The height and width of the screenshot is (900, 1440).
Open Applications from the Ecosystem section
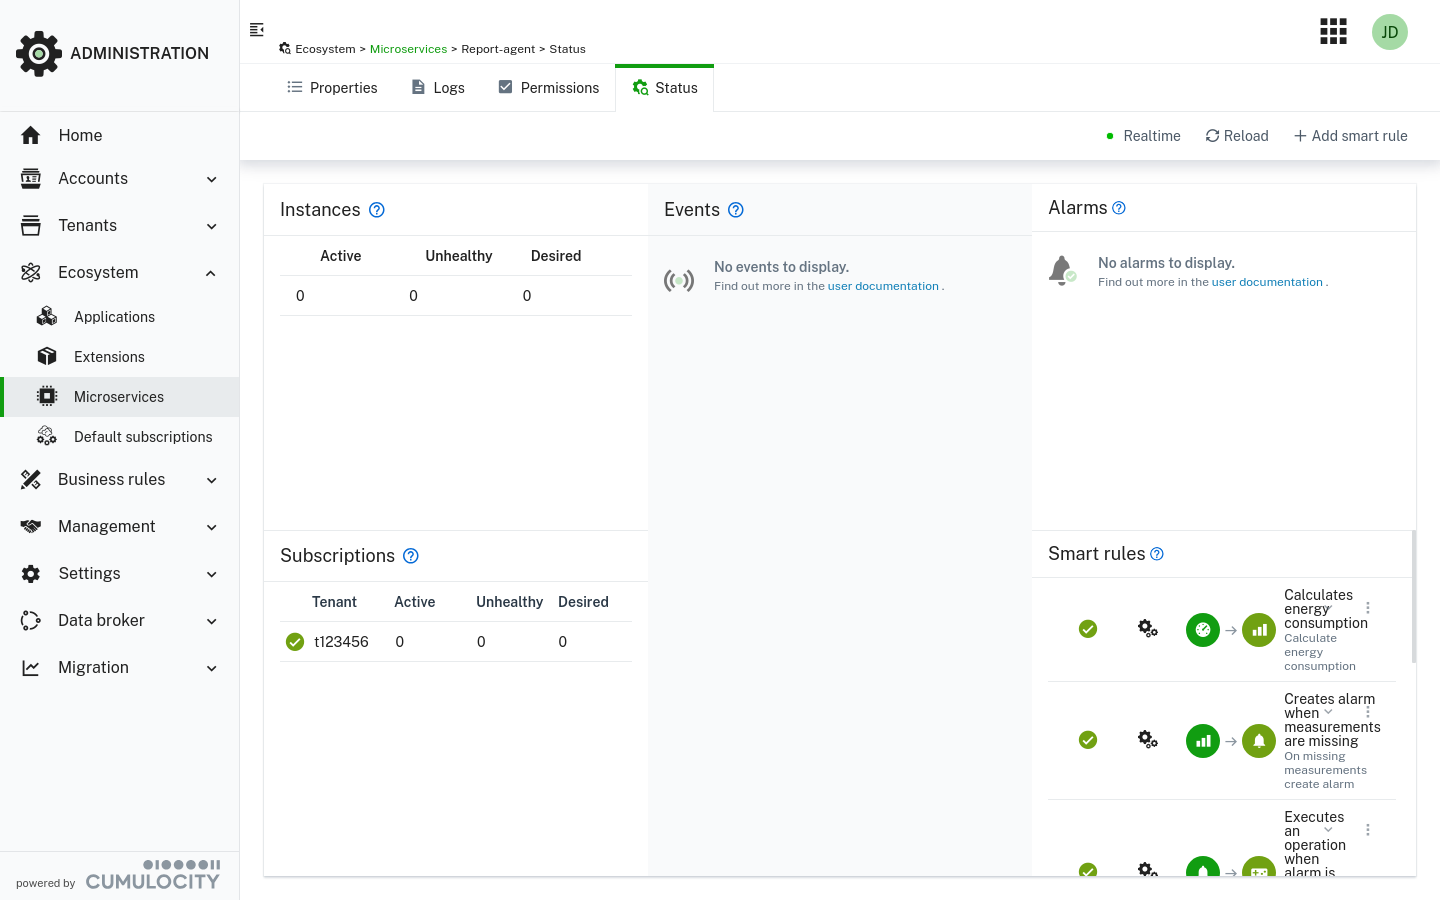pyautogui.click(x=113, y=316)
